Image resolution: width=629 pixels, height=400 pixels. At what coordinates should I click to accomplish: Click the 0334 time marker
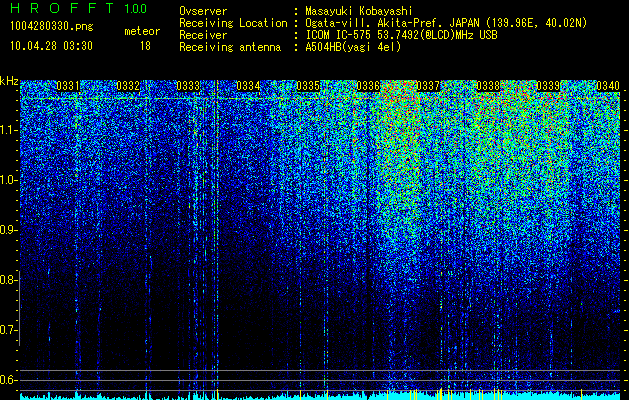248,86
